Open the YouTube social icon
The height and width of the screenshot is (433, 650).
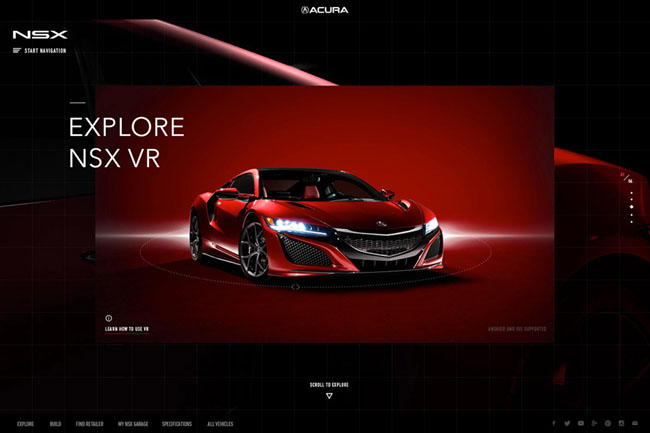coord(581,423)
